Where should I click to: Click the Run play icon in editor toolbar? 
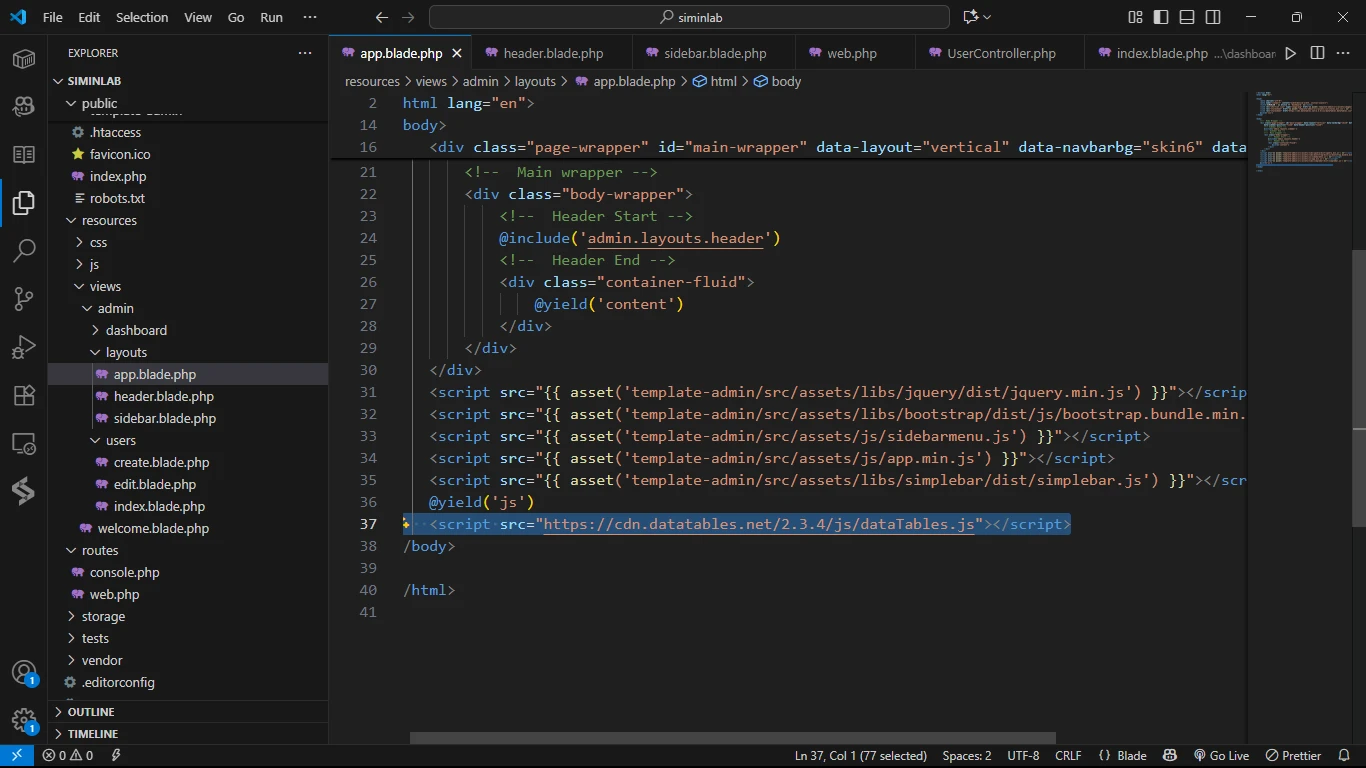coord(1291,53)
